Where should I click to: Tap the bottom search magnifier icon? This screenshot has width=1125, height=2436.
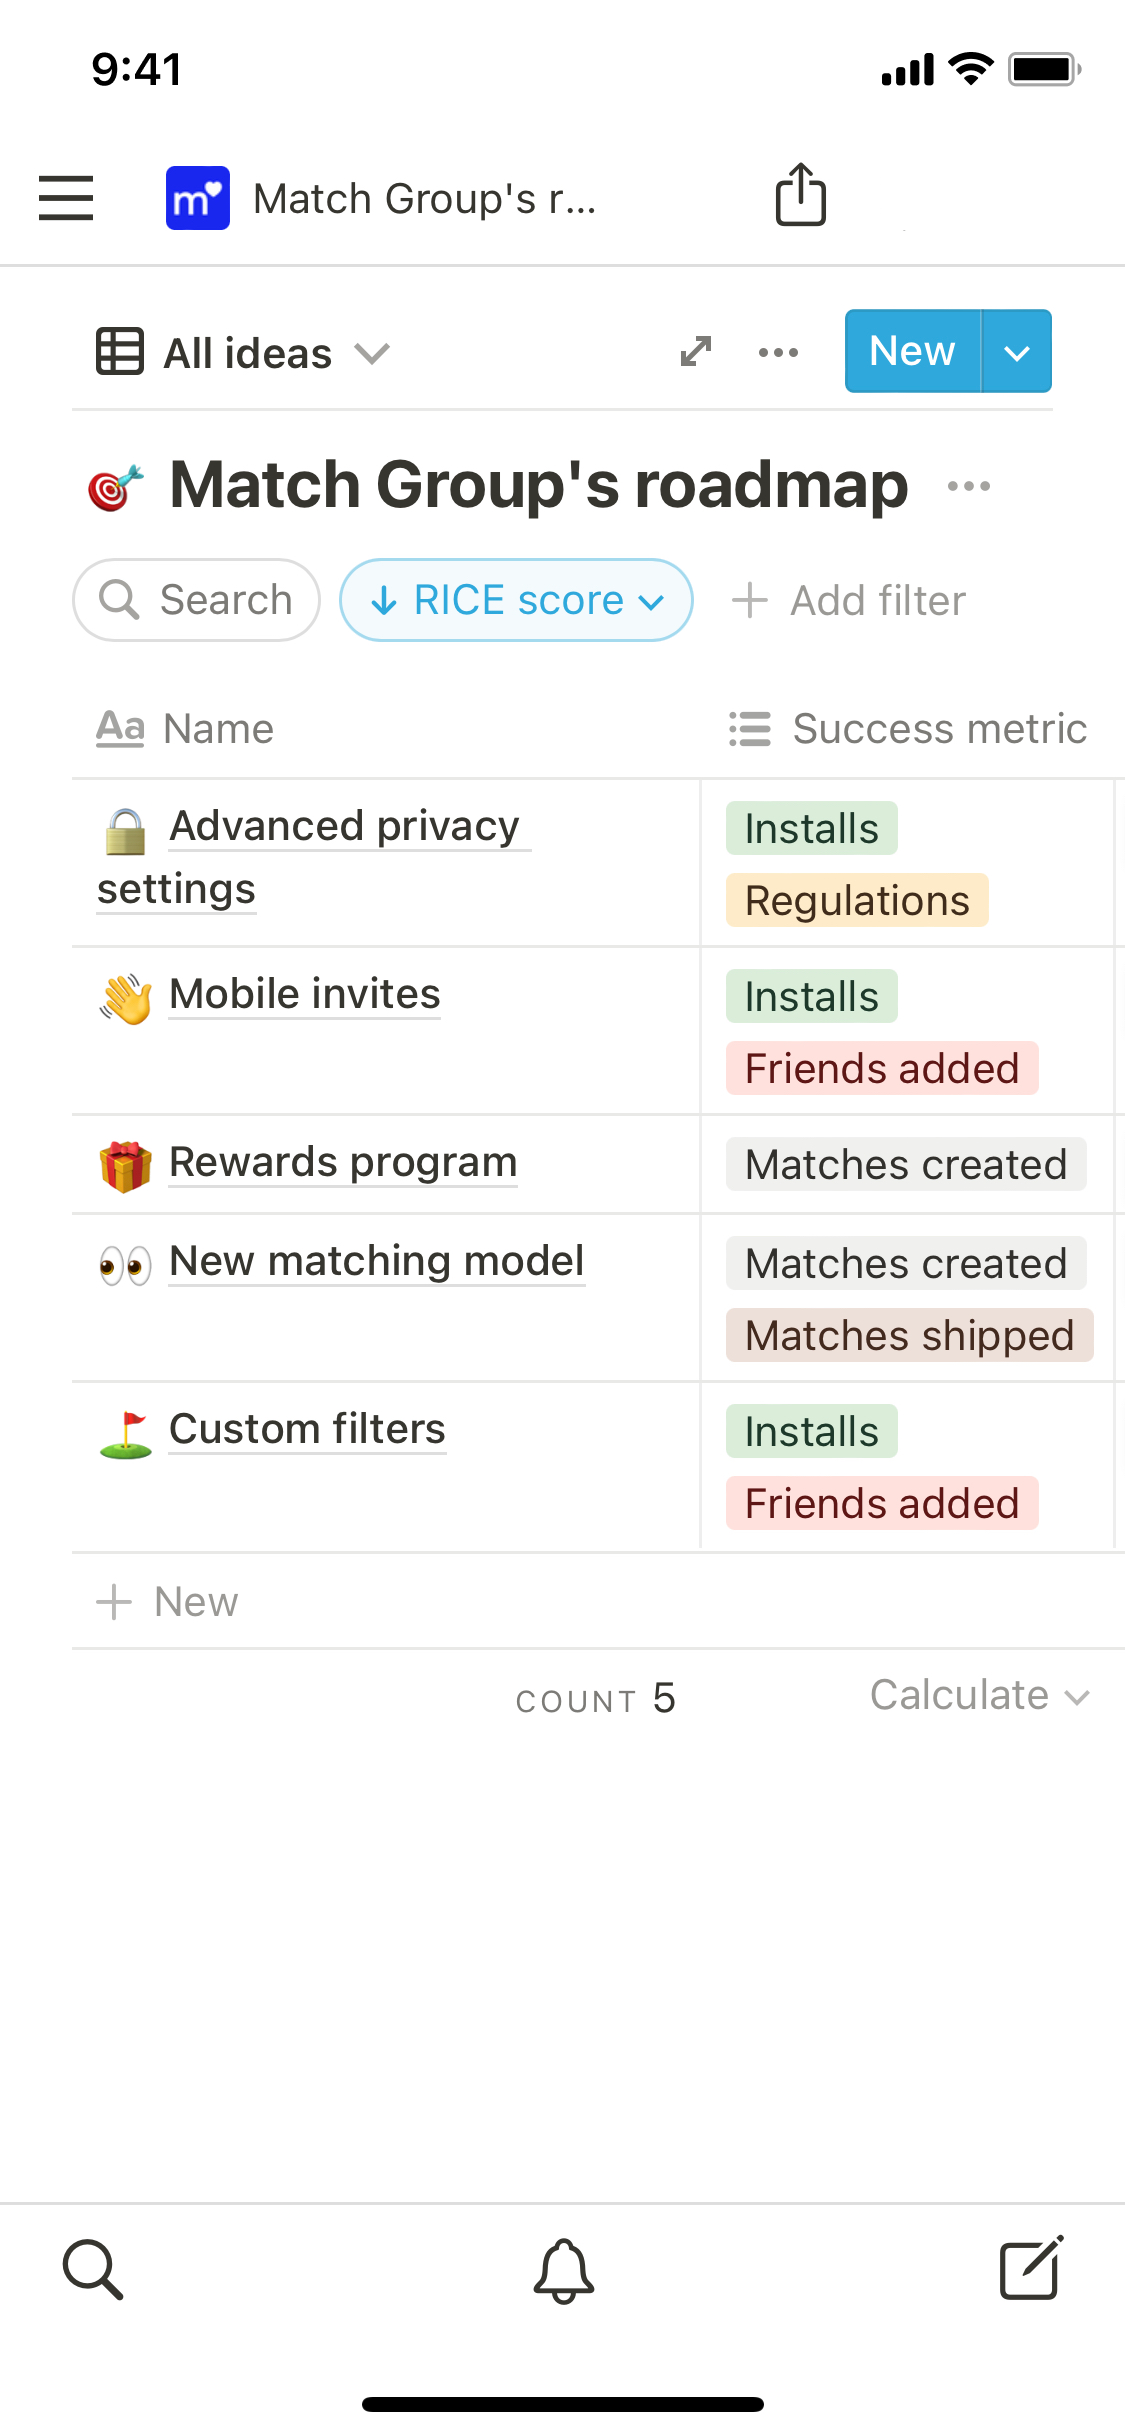click(x=93, y=2269)
